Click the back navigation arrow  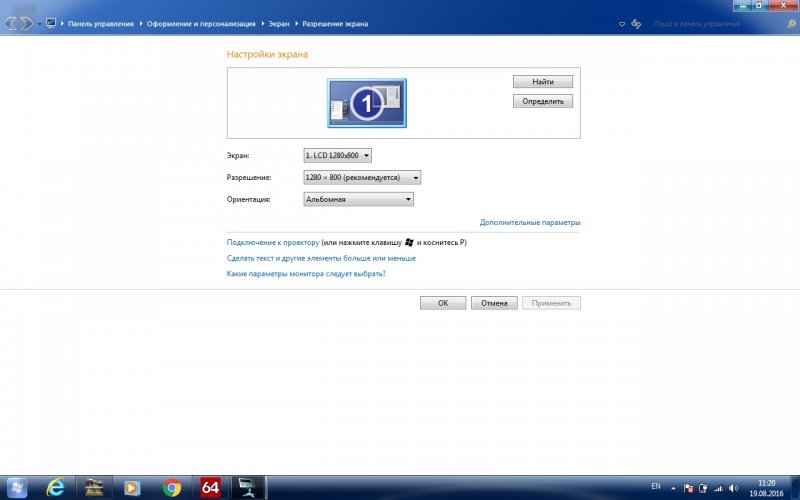pos(11,22)
